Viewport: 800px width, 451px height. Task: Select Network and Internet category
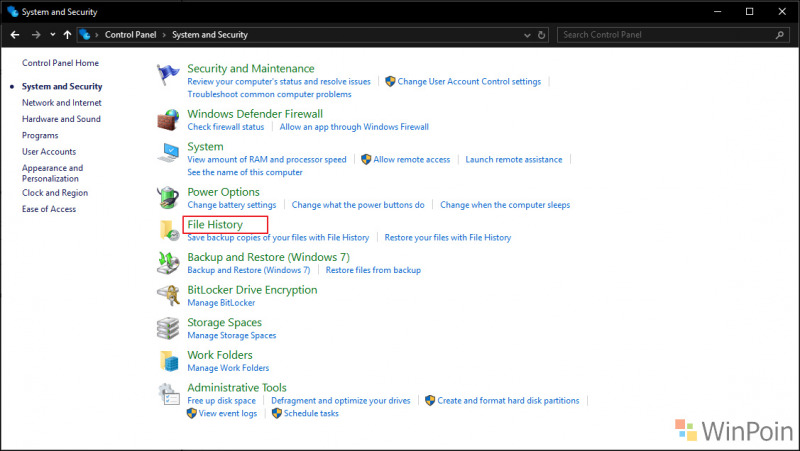(62, 103)
